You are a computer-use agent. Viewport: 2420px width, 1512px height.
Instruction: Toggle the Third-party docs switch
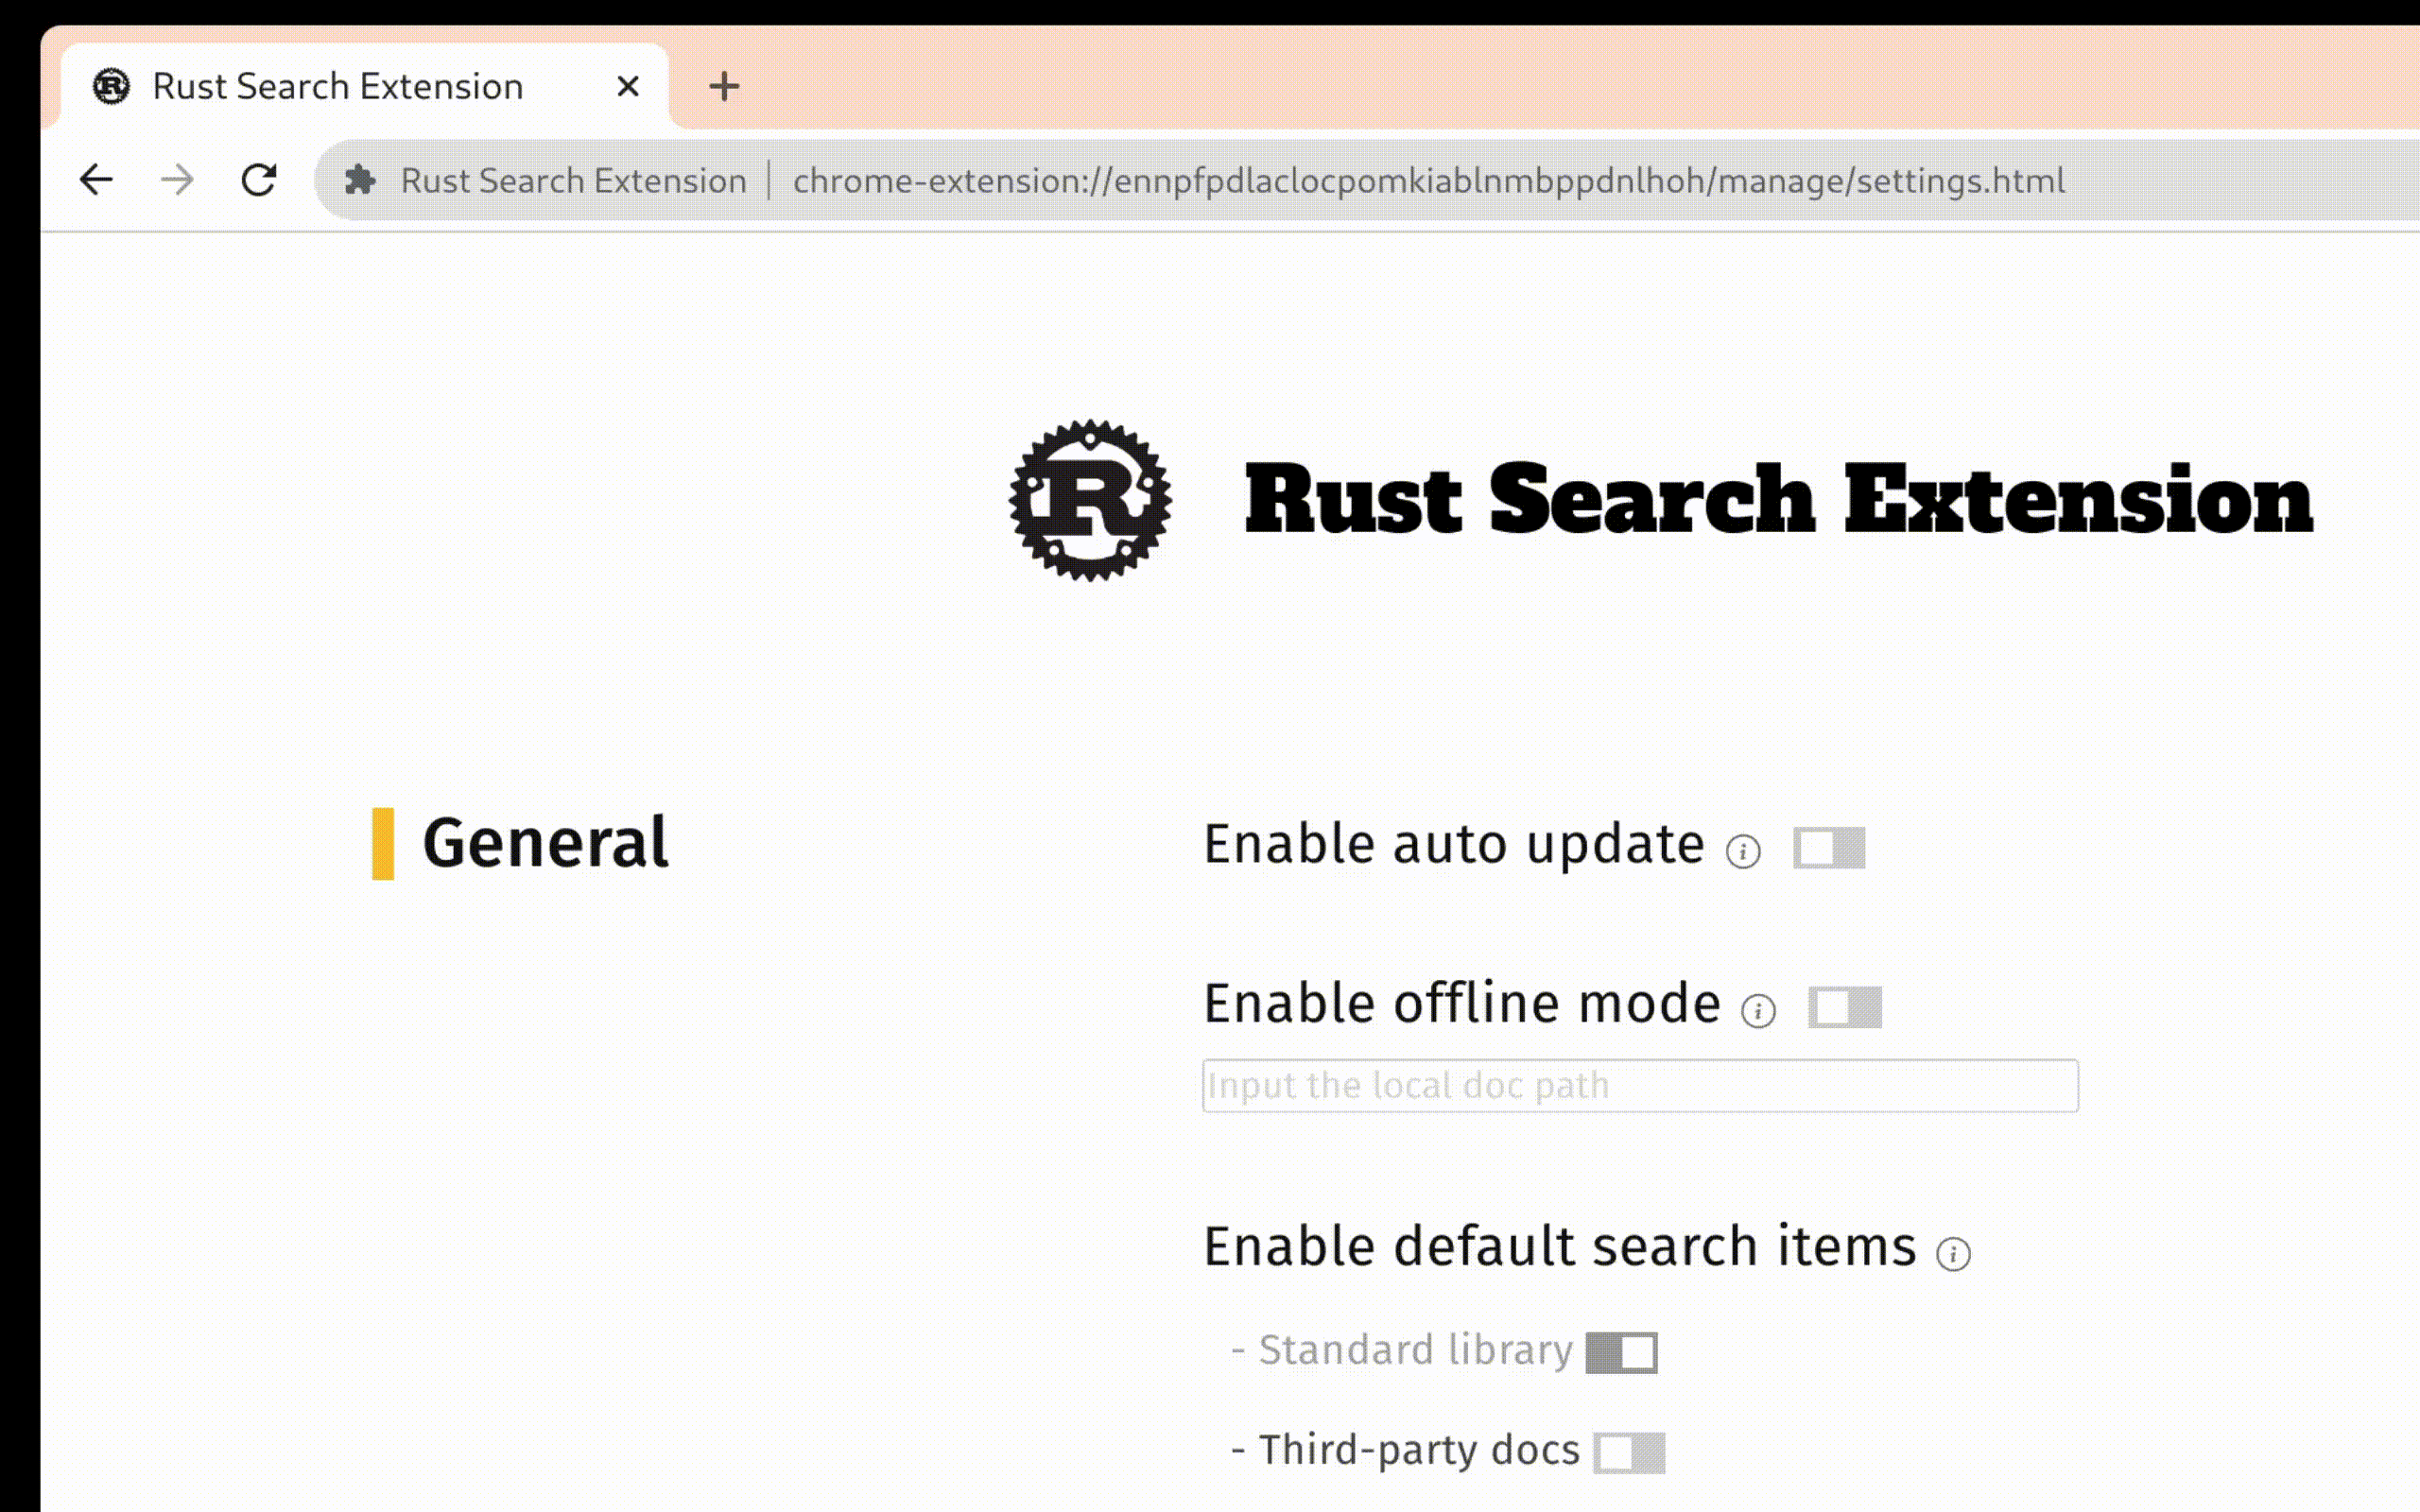(1630, 1453)
